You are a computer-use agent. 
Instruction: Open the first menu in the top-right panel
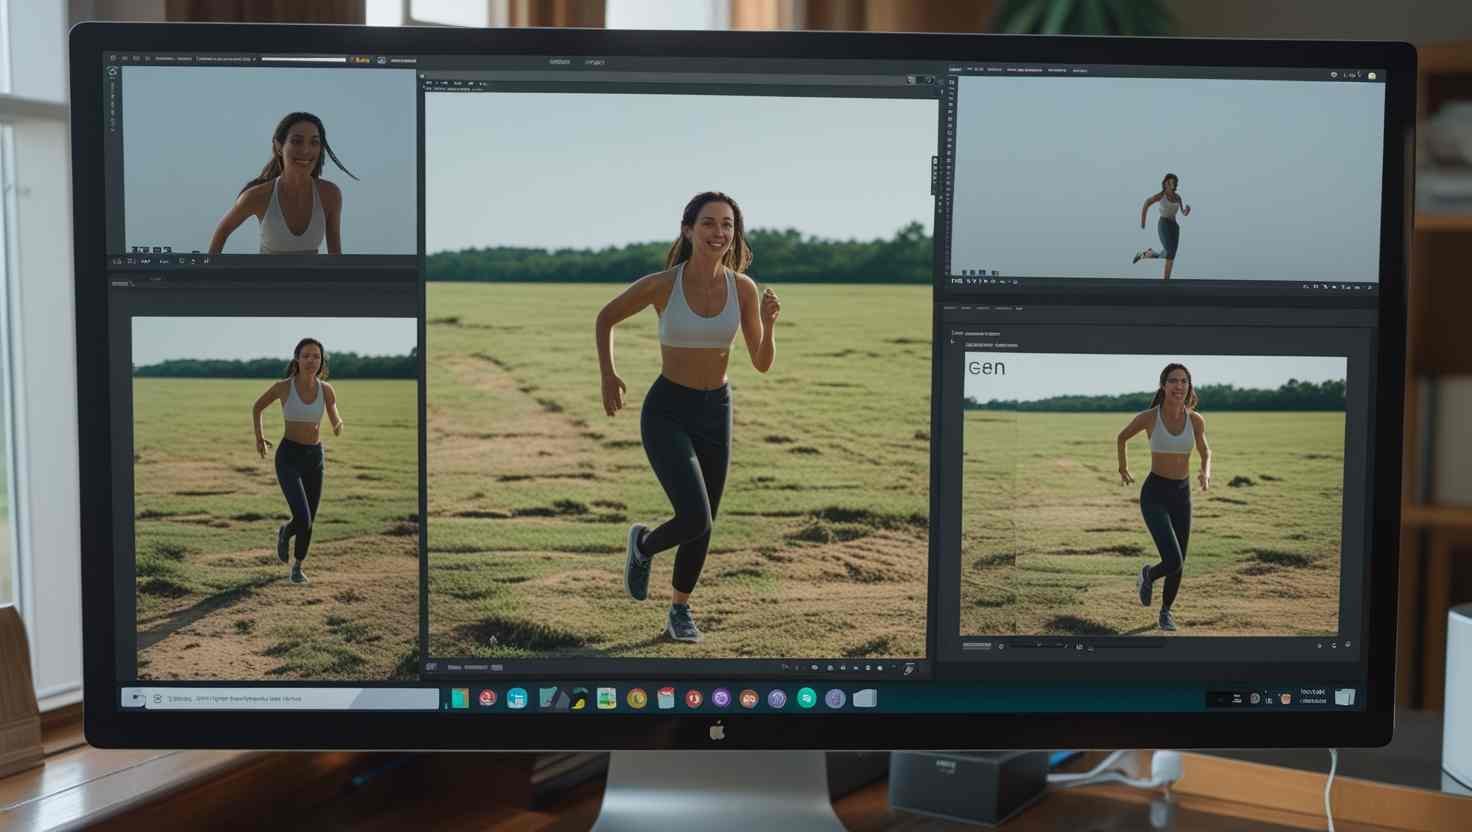tap(955, 70)
